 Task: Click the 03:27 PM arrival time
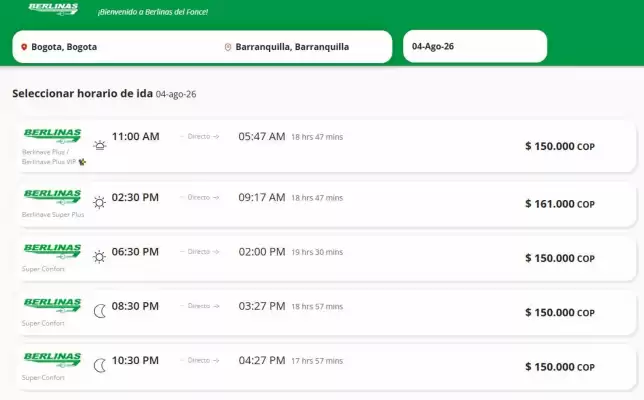coord(262,306)
